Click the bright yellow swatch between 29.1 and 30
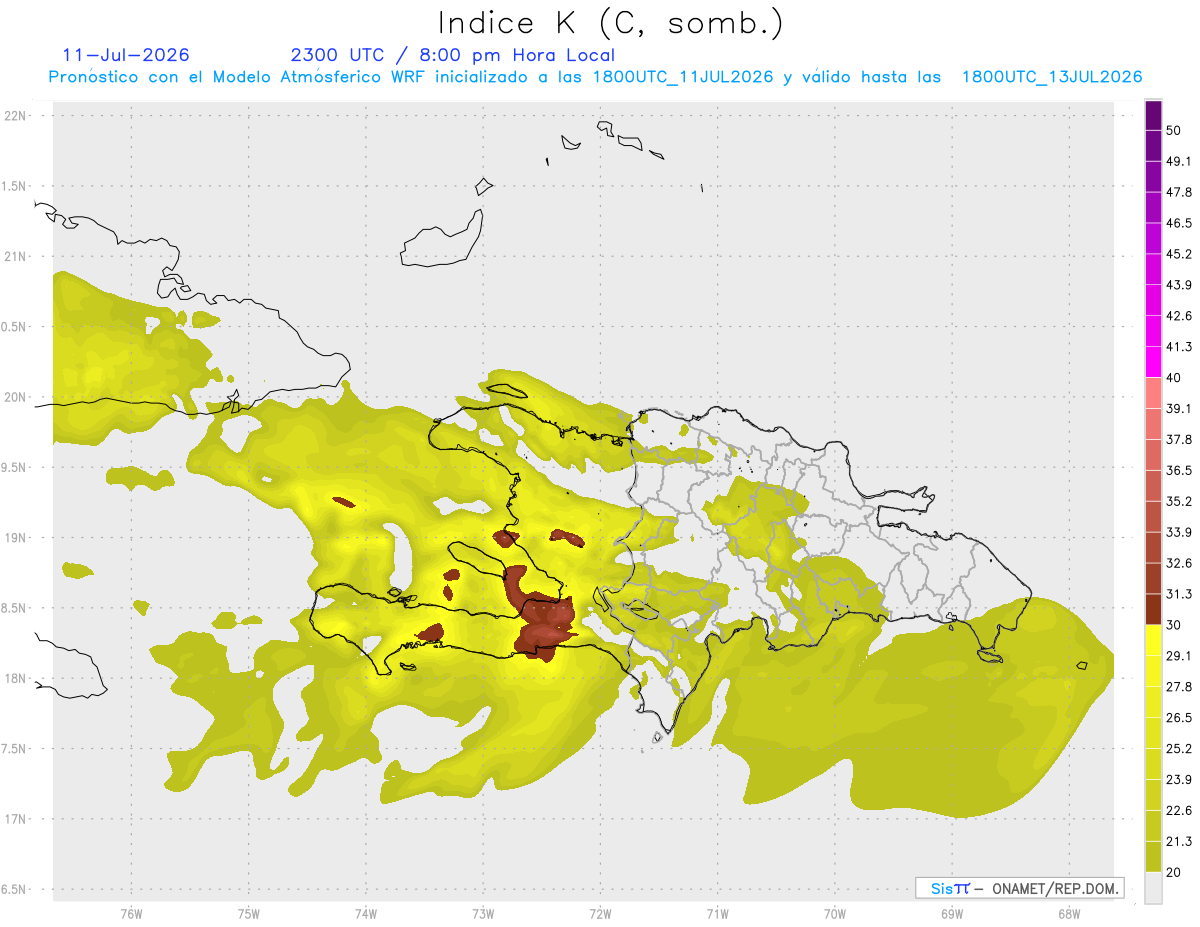The image size is (1200, 927). [x=1153, y=640]
